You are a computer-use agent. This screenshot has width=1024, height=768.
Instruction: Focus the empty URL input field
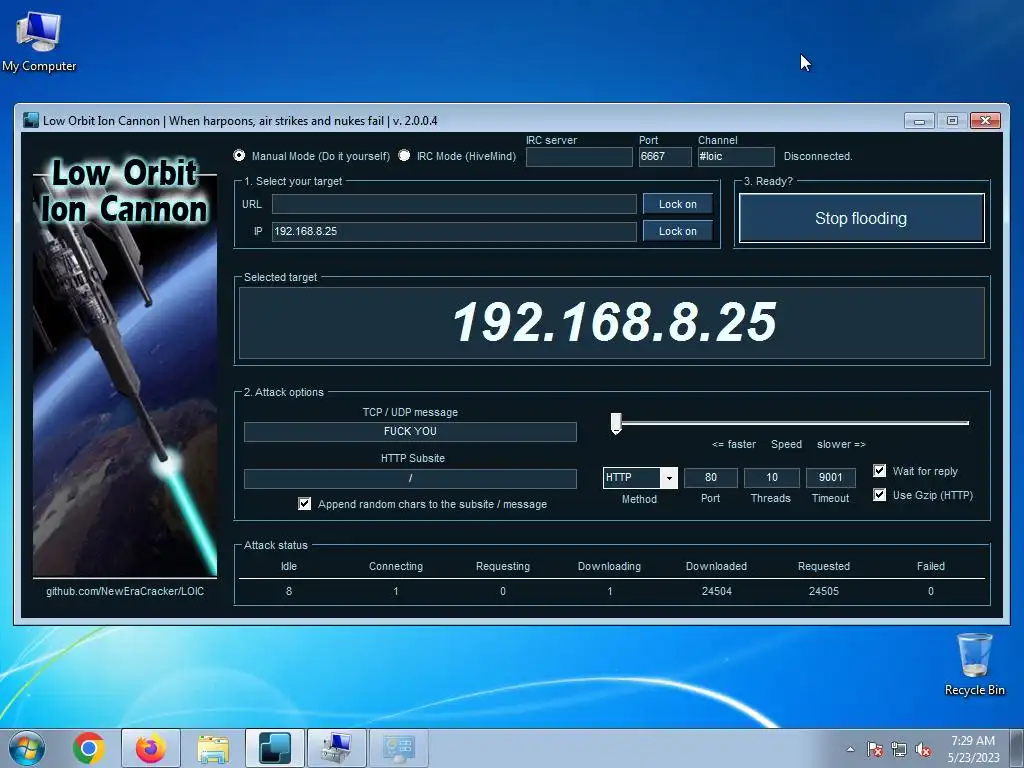454,204
